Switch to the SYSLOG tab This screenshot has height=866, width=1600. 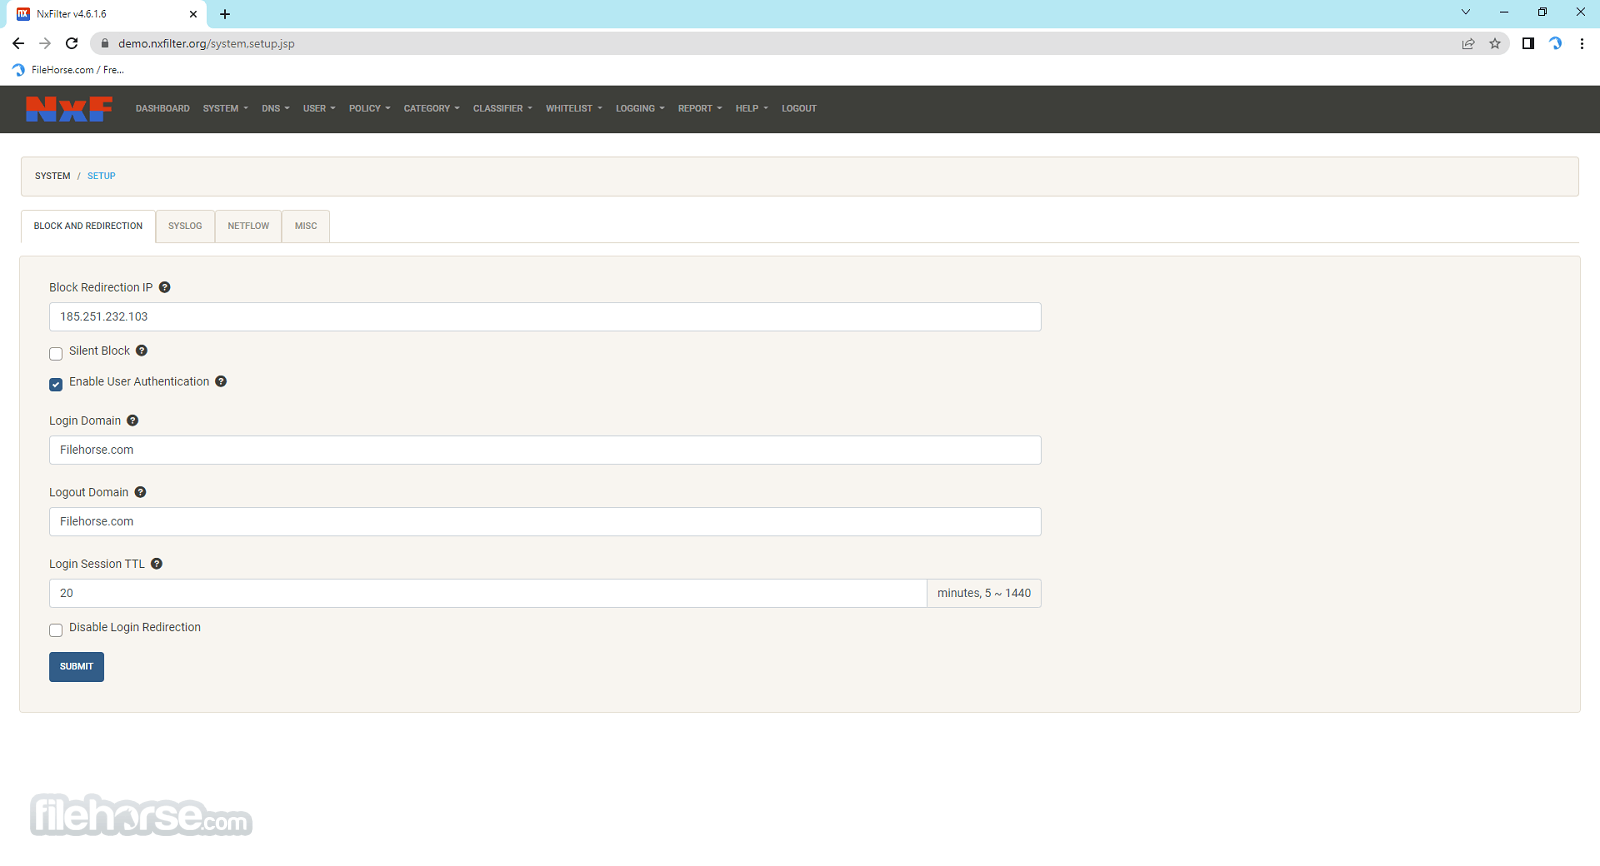185,226
